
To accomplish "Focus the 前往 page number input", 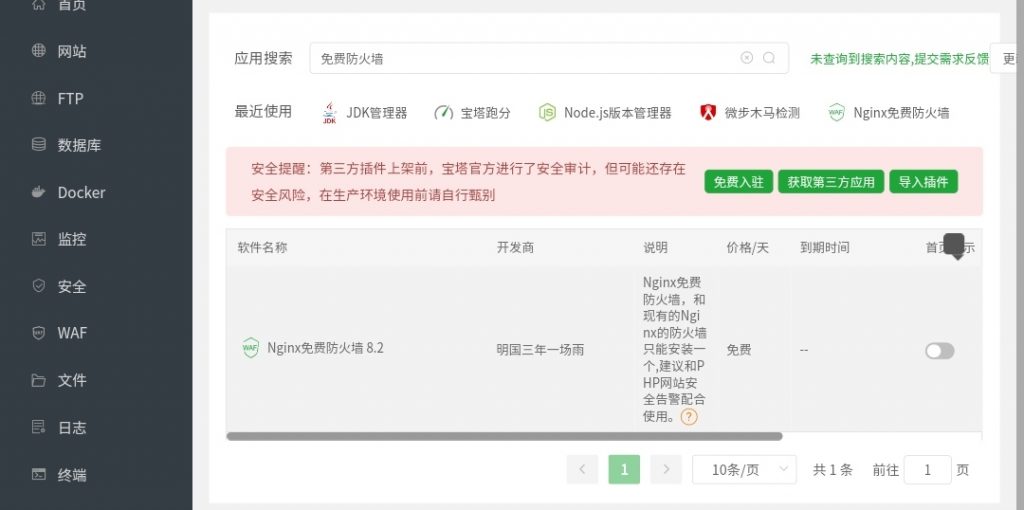I will click(927, 469).
